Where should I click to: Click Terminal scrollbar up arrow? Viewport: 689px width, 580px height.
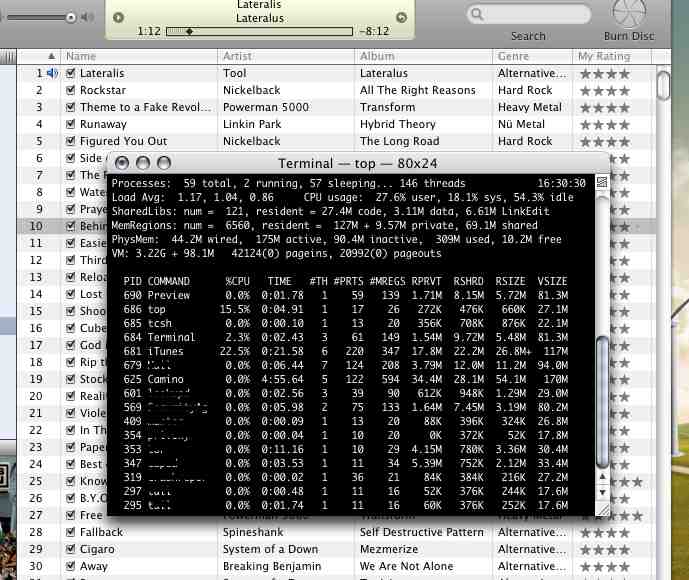[x=602, y=476]
